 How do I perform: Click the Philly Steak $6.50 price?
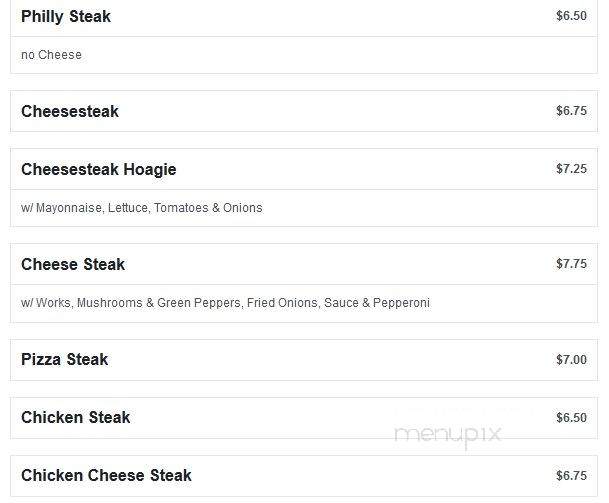571,16
